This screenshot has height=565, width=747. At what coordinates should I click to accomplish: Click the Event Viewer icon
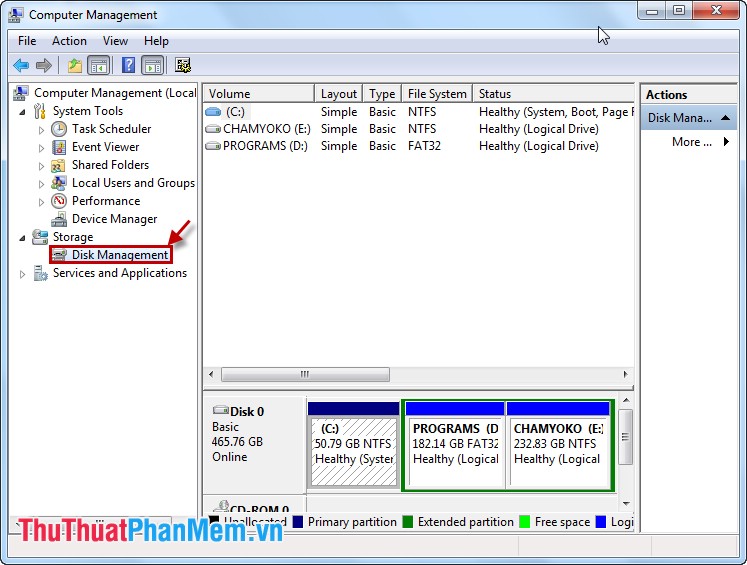(x=59, y=147)
